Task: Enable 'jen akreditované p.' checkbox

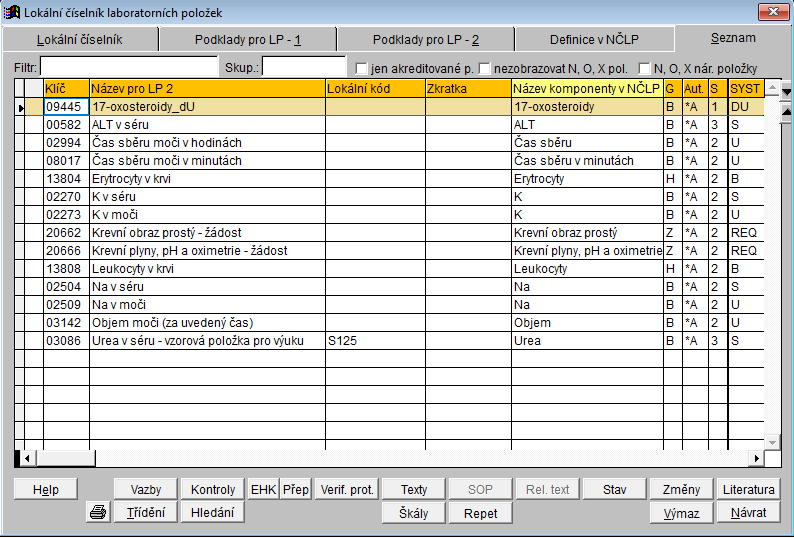Action: pyautogui.click(x=363, y=69)
